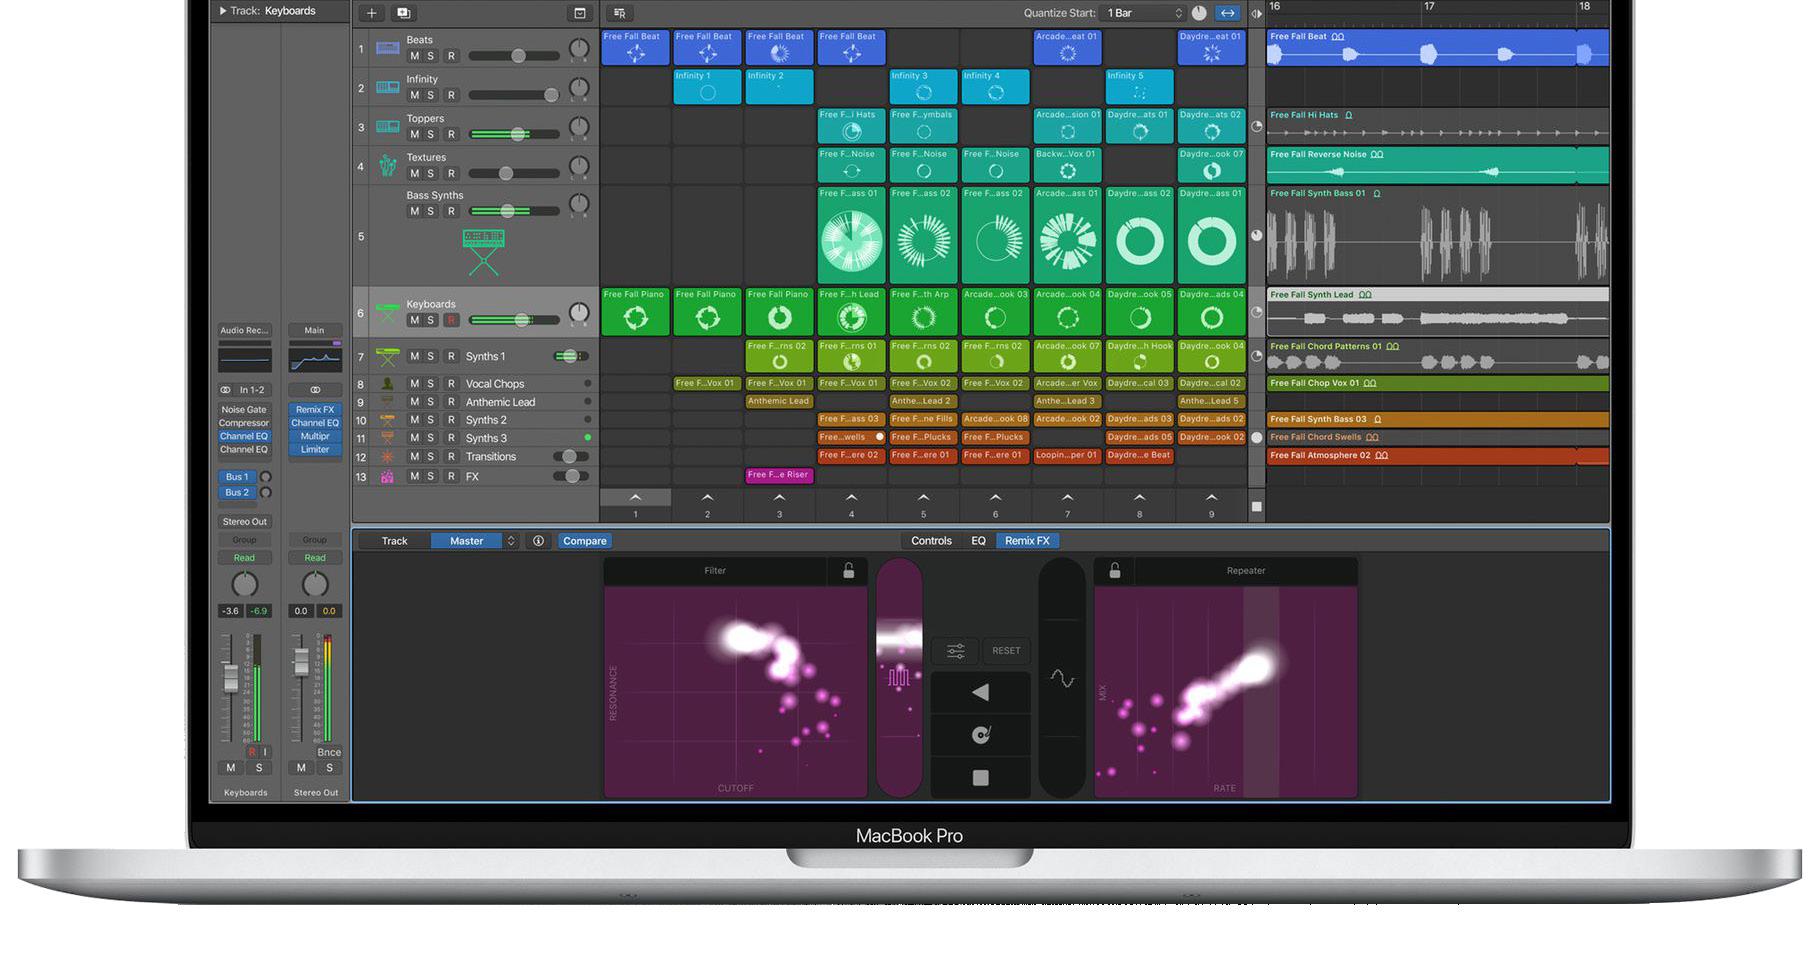
Task: Click the Bus 1 send button
Action: [x=236, y=477]
